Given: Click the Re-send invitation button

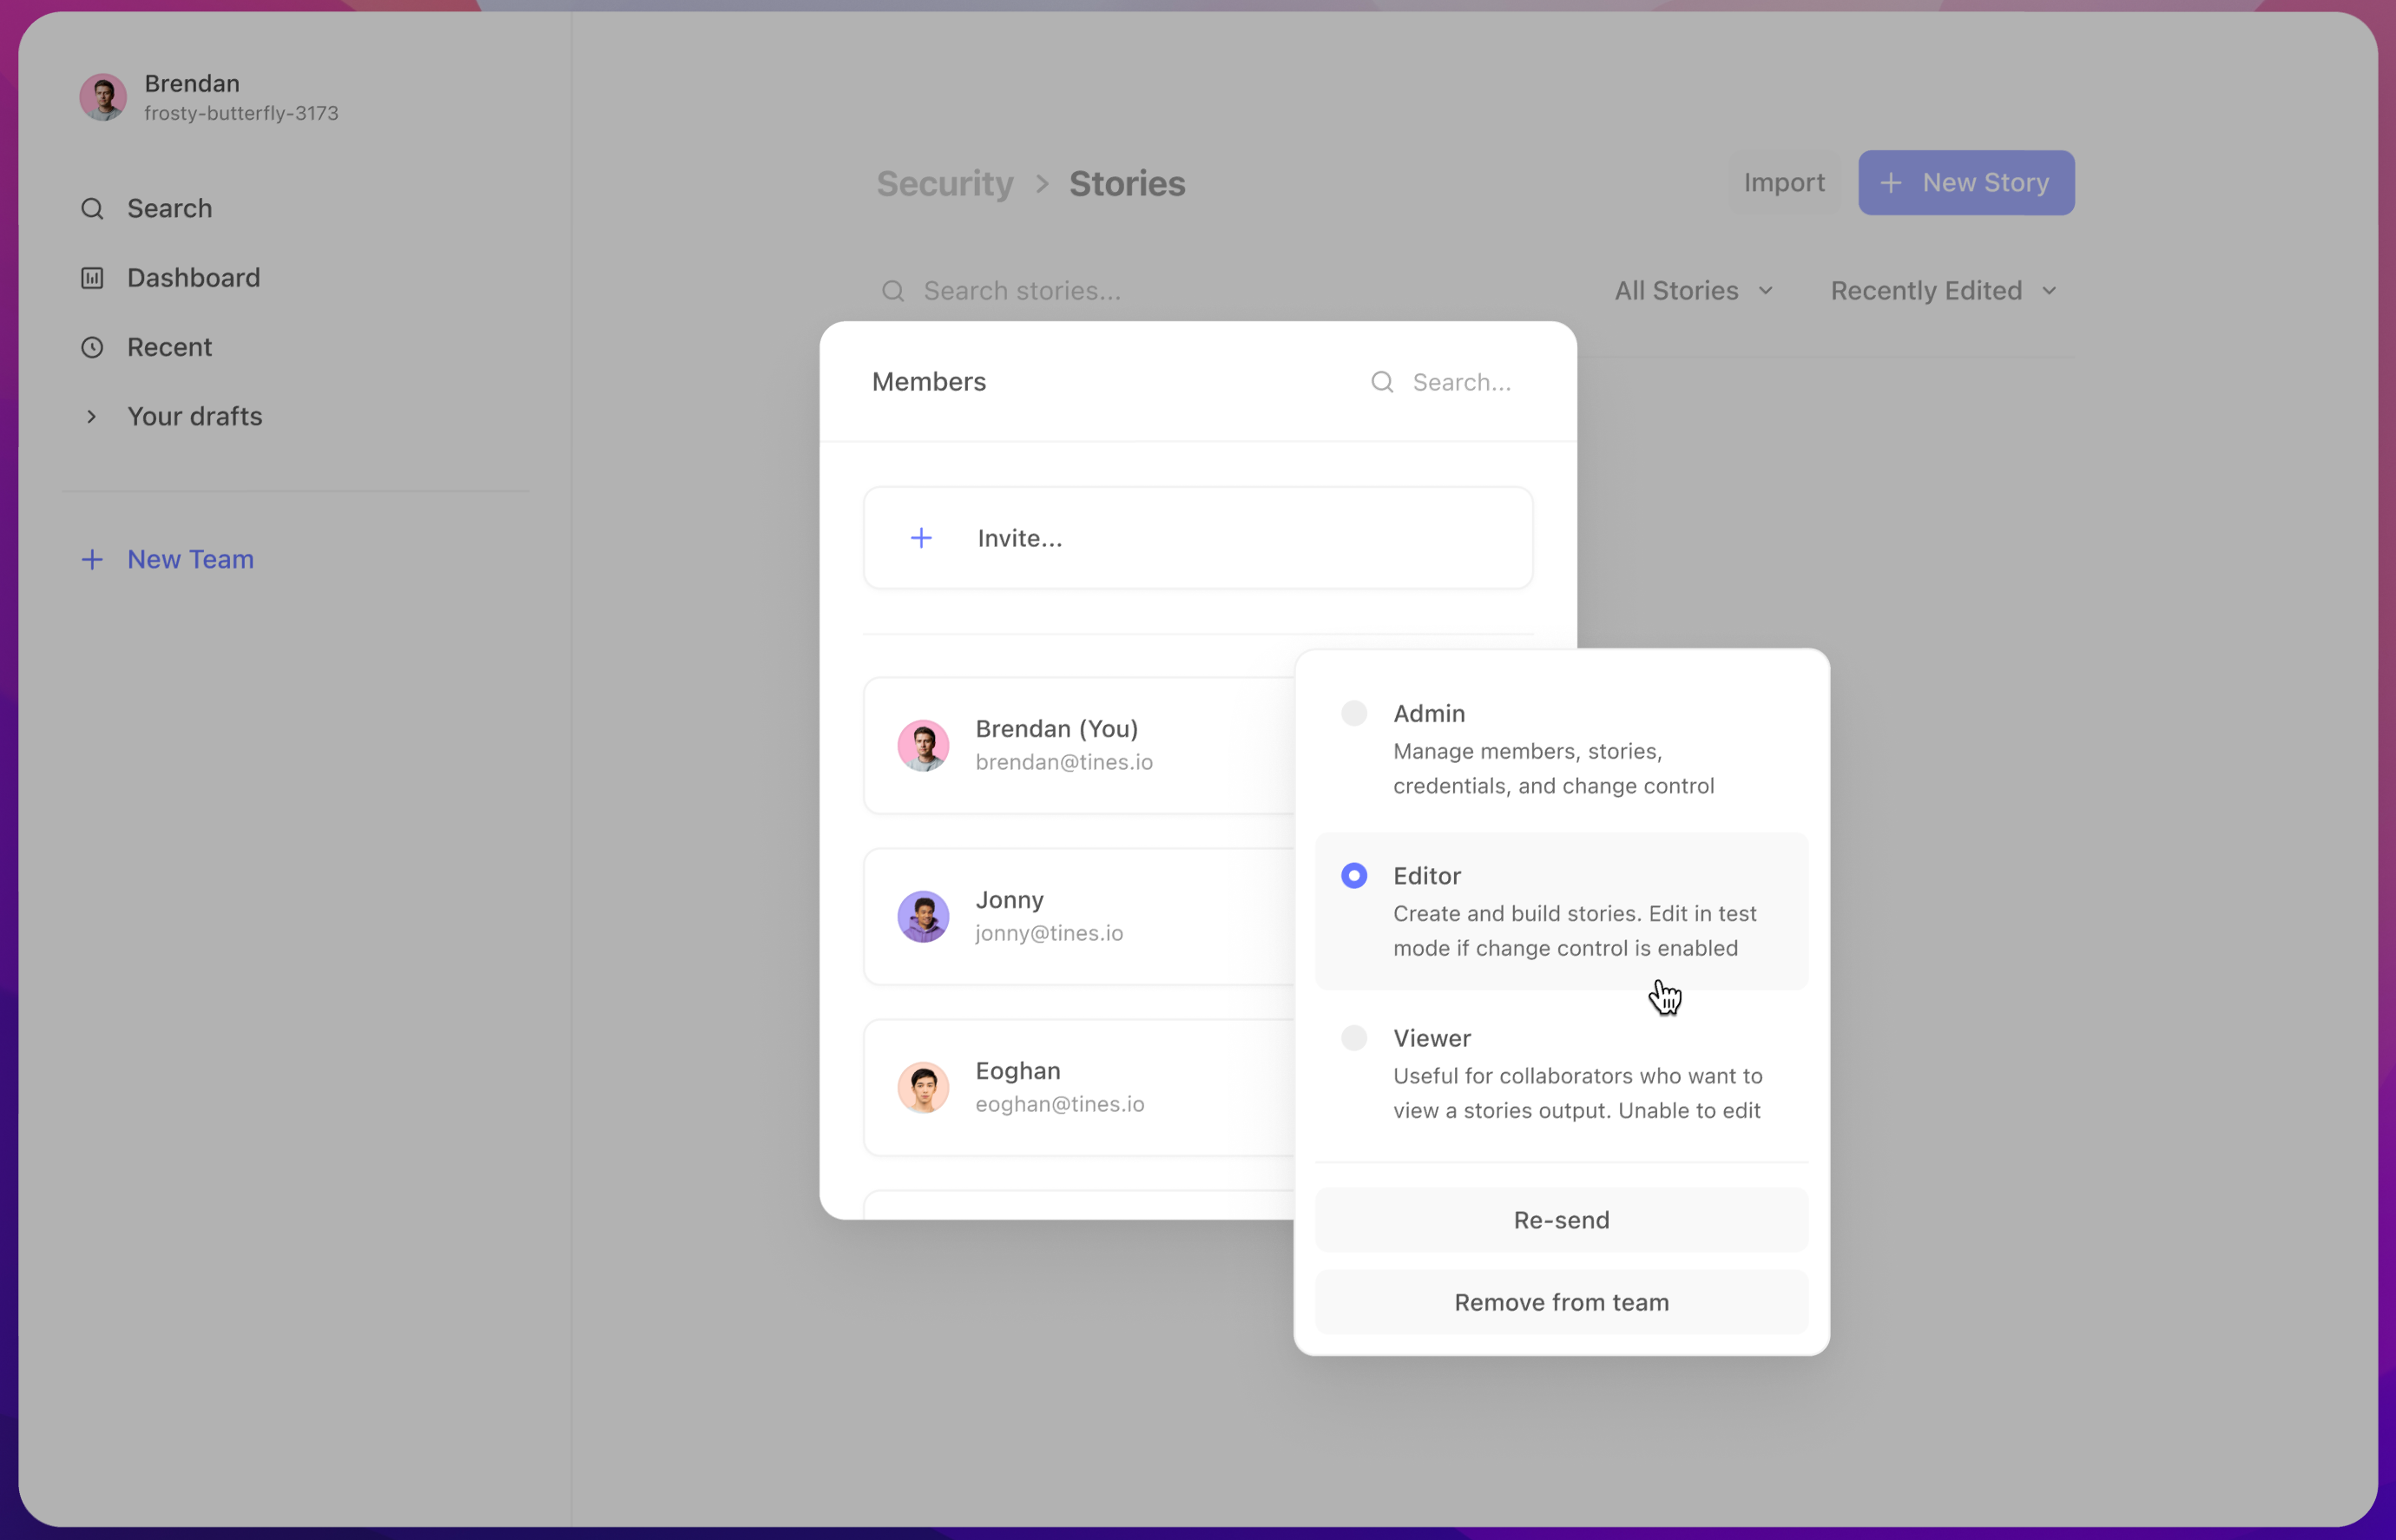Looking at the screenshot, I should pyautogui.click(x=1561, y=1220).
